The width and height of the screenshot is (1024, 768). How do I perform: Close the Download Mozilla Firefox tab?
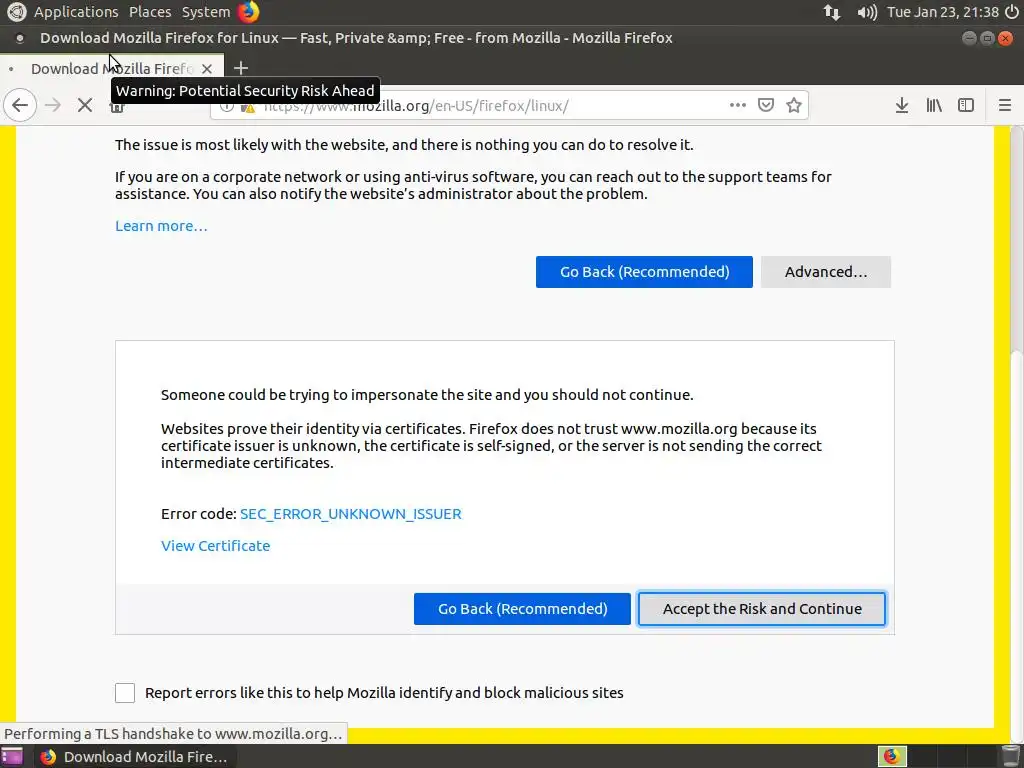point(207,69)
